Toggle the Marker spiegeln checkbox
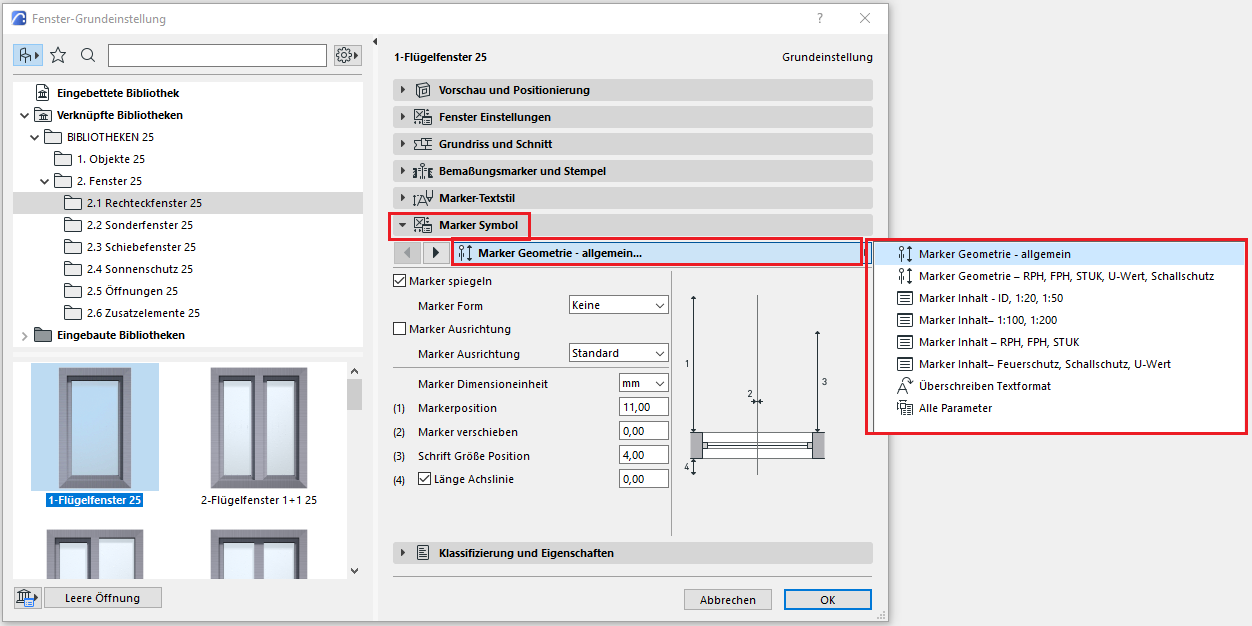1252x626 pixels. click(401, 281)
